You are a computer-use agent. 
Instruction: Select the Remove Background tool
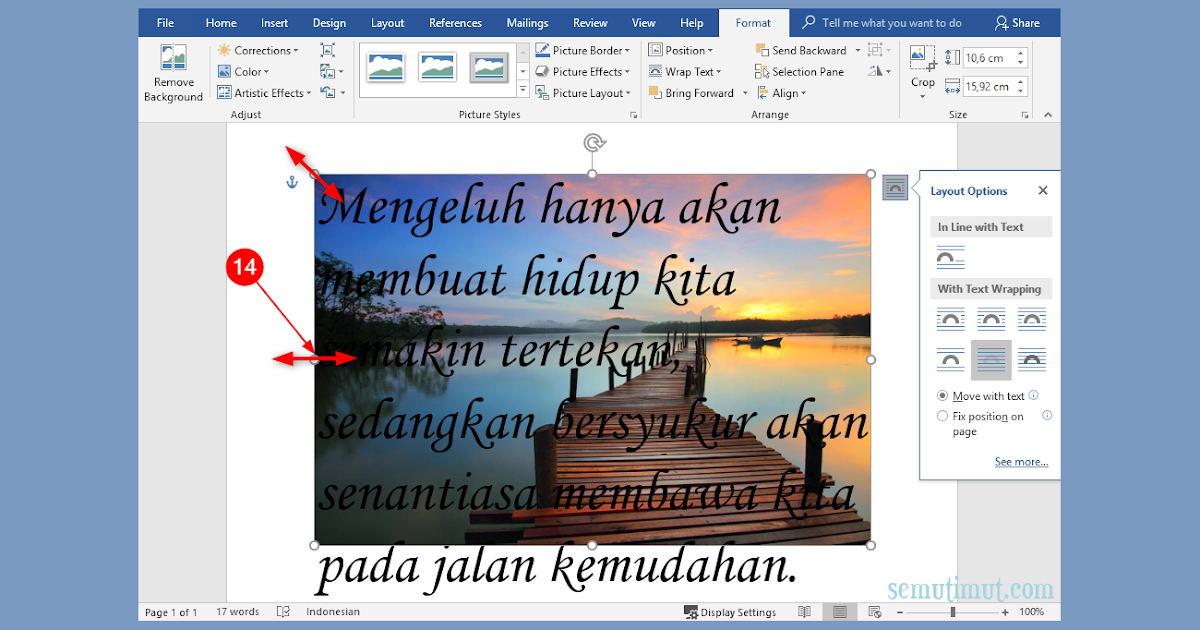[x=172, y=72]
